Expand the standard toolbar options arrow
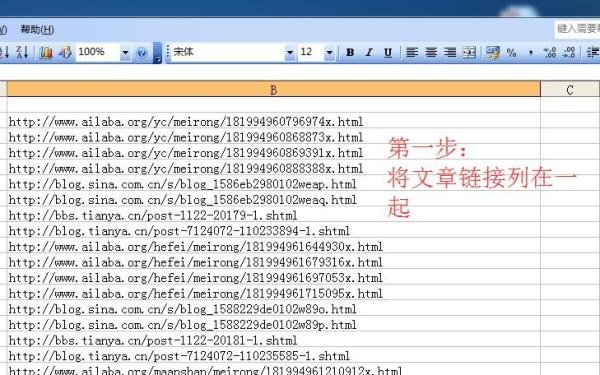 tap(157, 53)
